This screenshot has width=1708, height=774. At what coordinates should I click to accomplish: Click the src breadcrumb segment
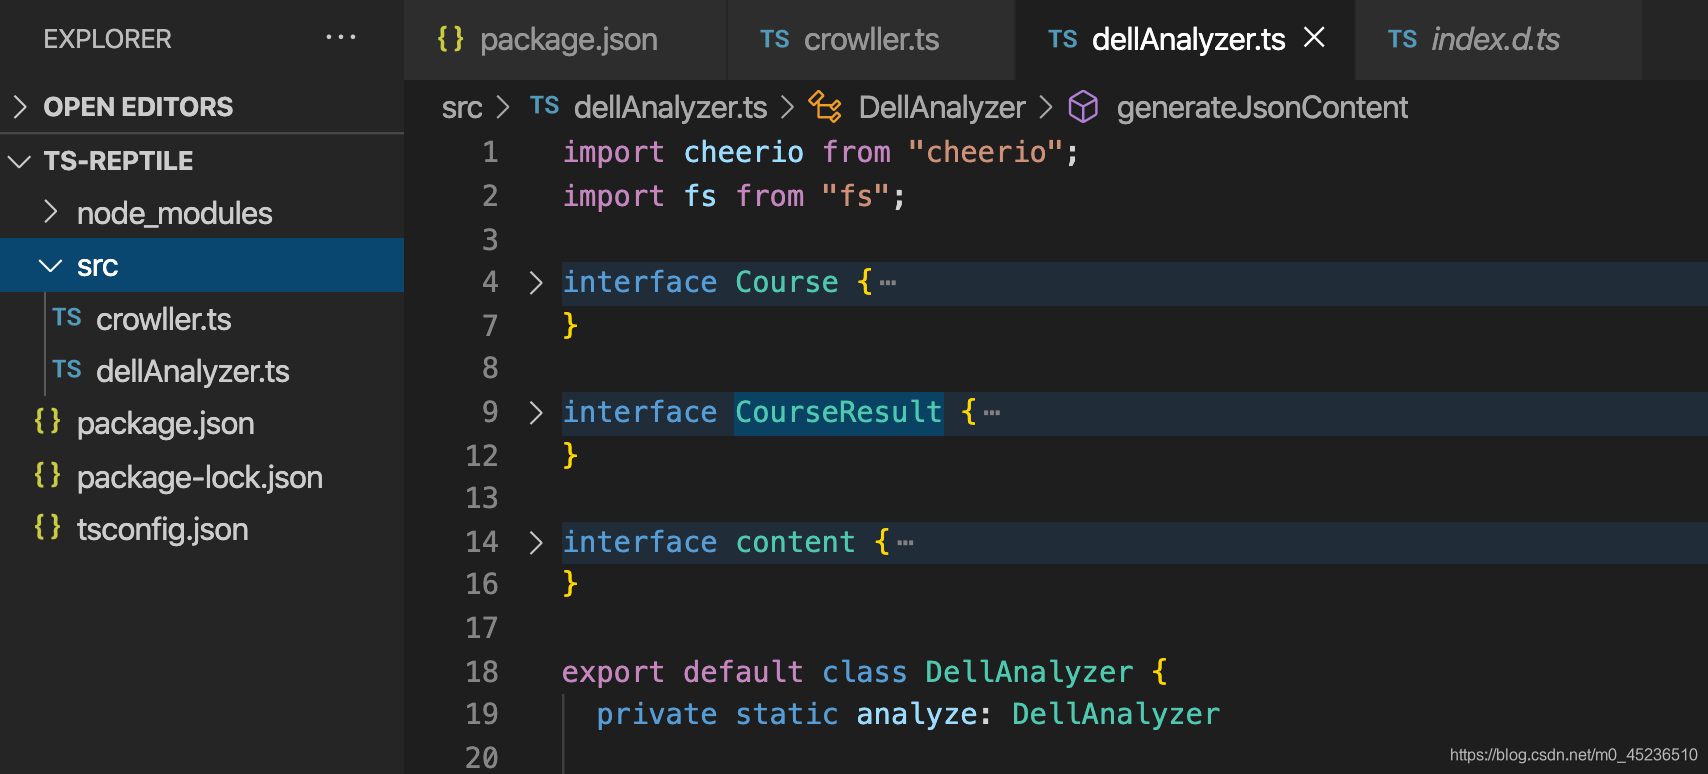[462, 107]
